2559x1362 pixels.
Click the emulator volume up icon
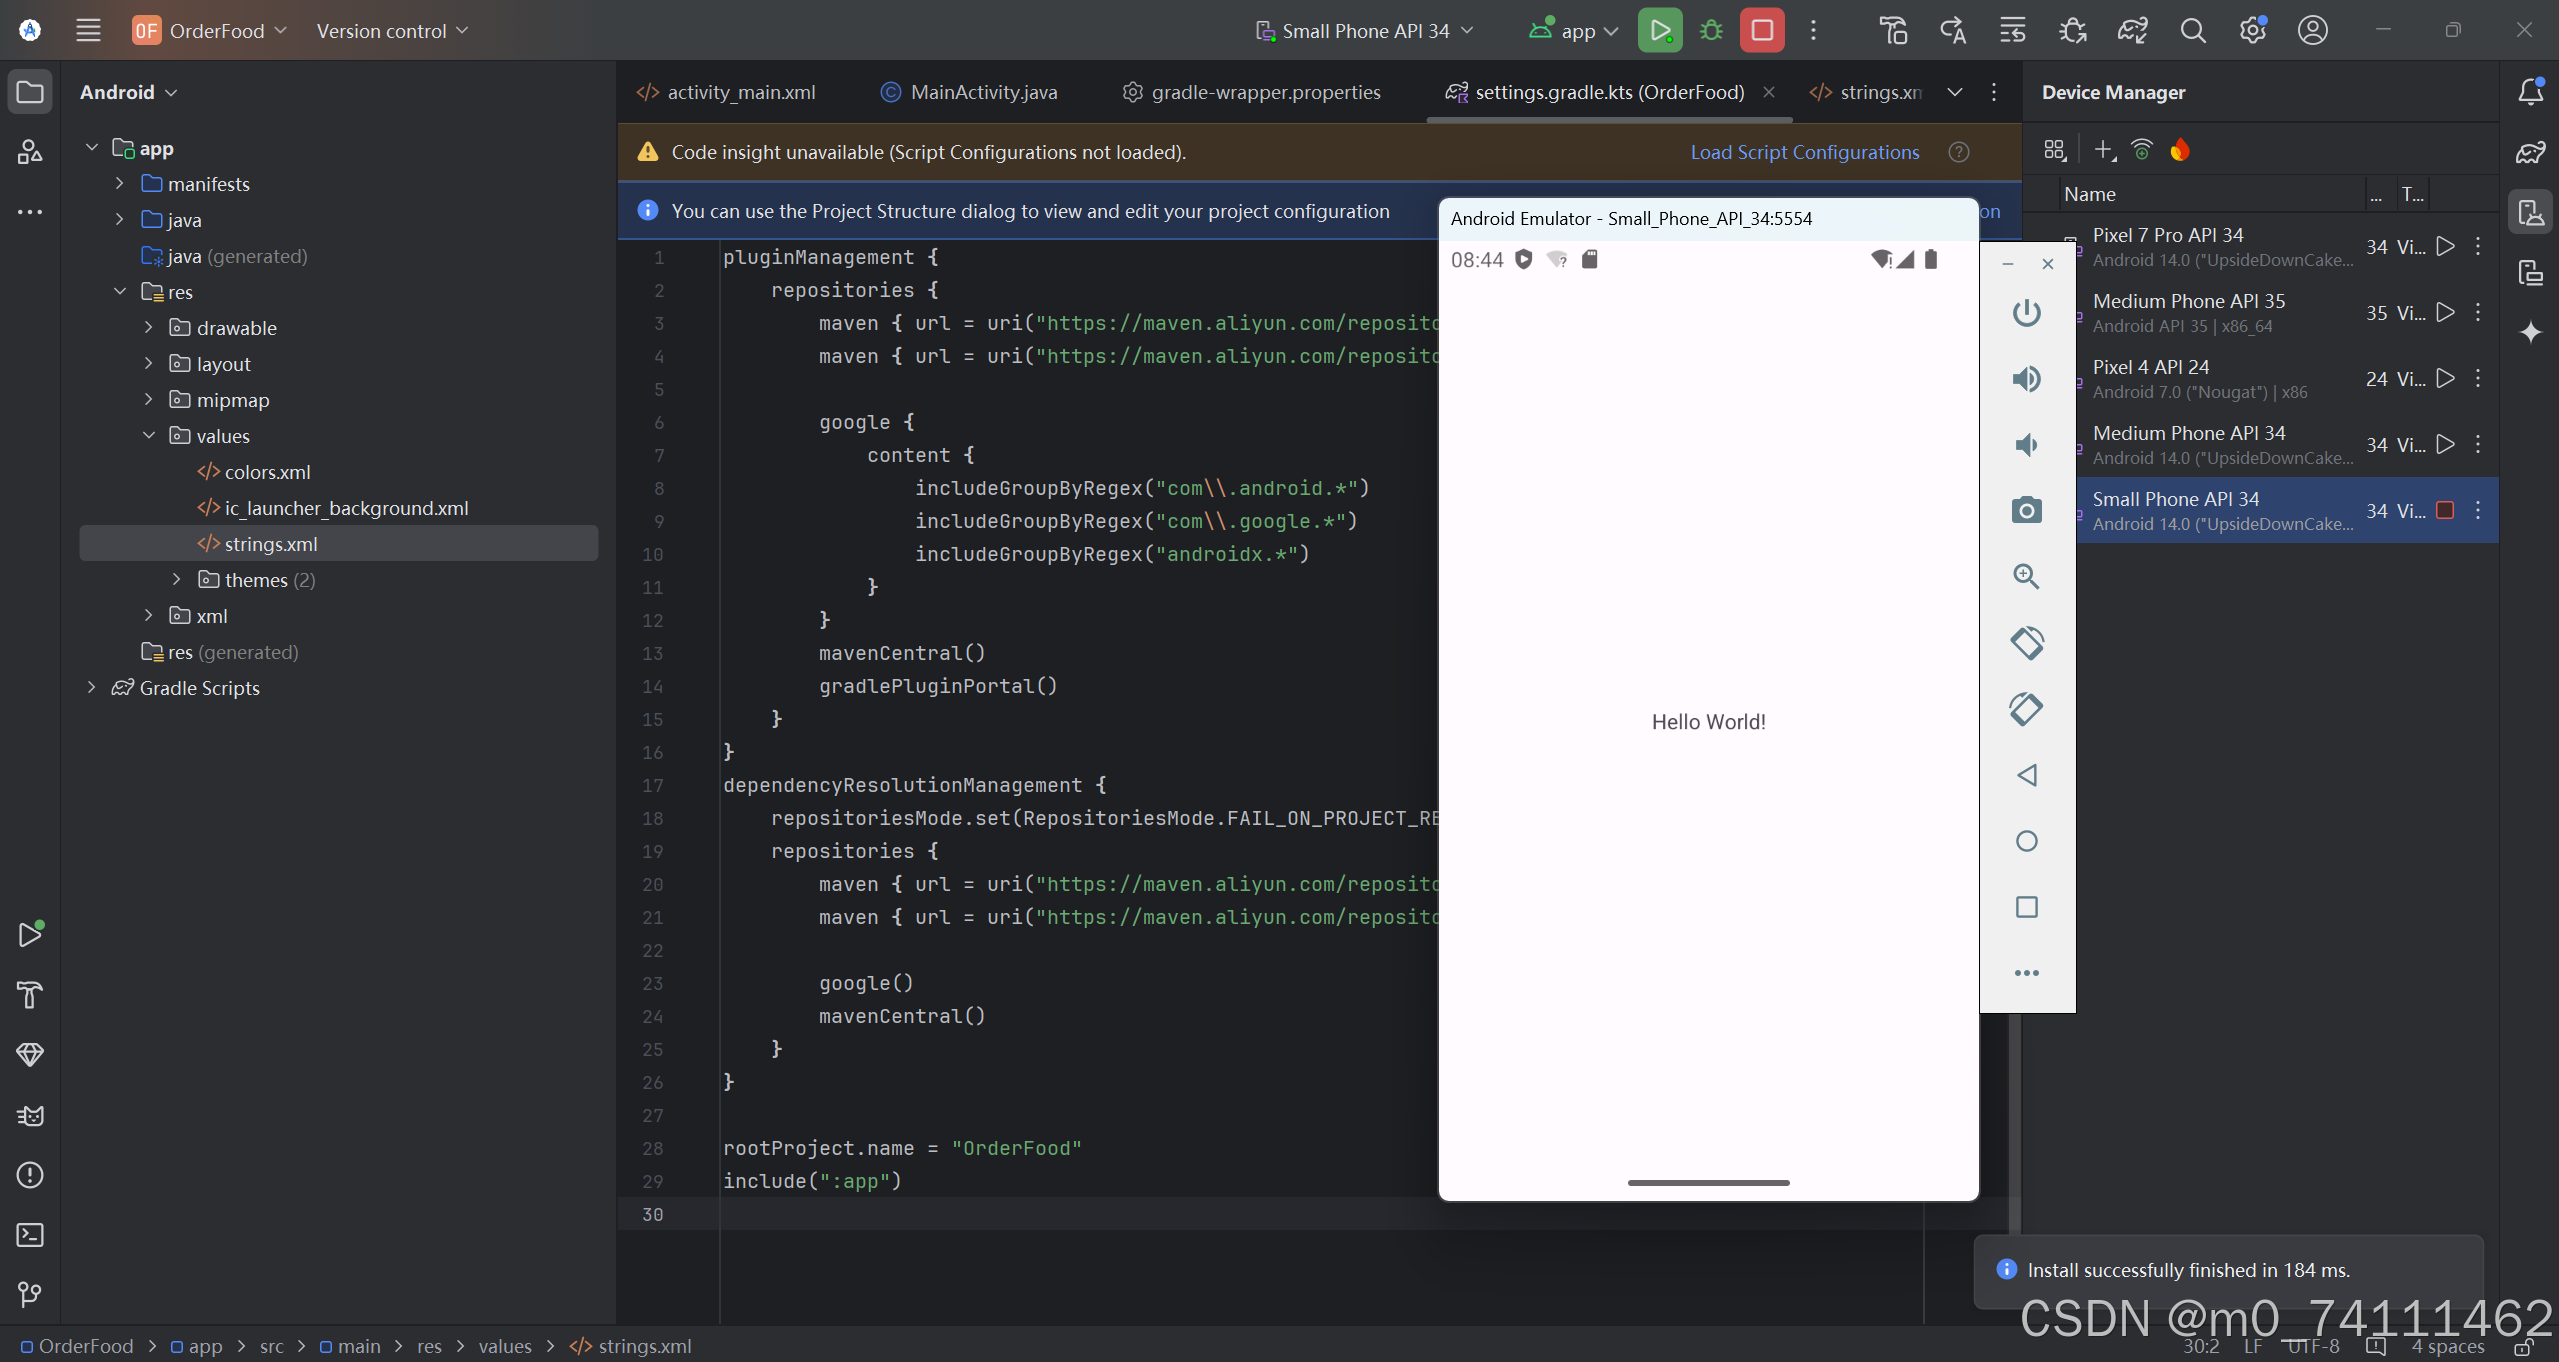coord(2026,379)
